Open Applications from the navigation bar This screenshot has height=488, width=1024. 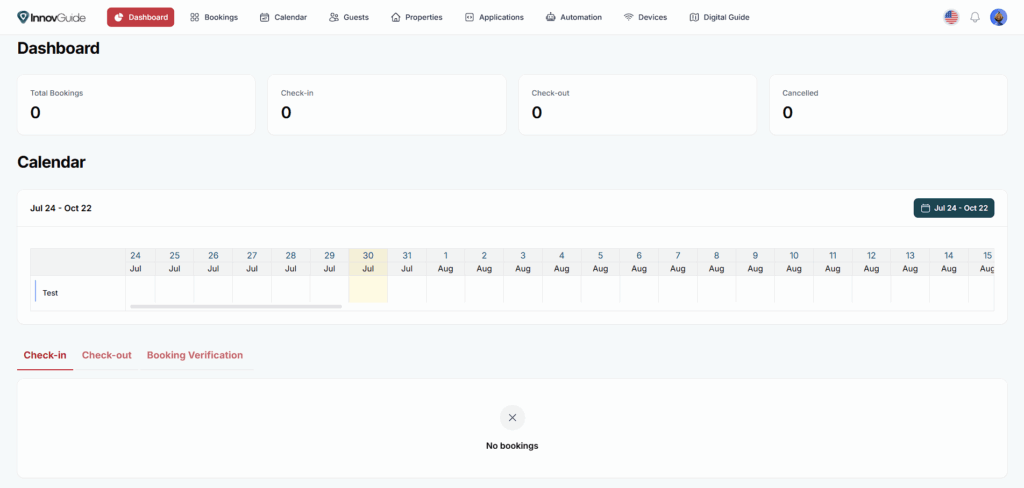click(x=494, y=17)
